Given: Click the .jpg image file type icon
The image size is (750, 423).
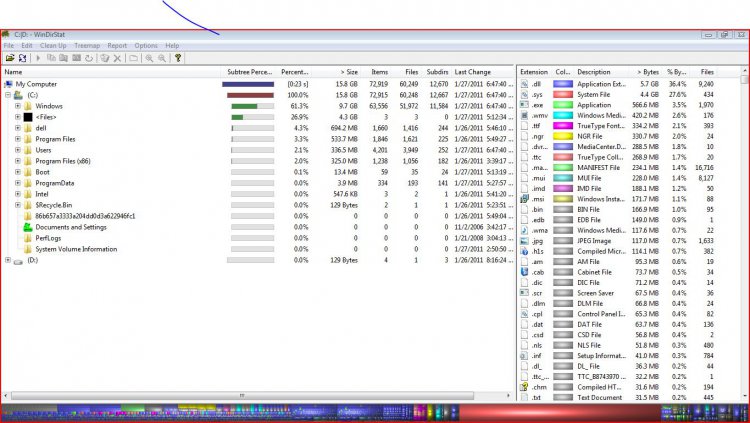Looking at the screenshot, I should 524,241.
